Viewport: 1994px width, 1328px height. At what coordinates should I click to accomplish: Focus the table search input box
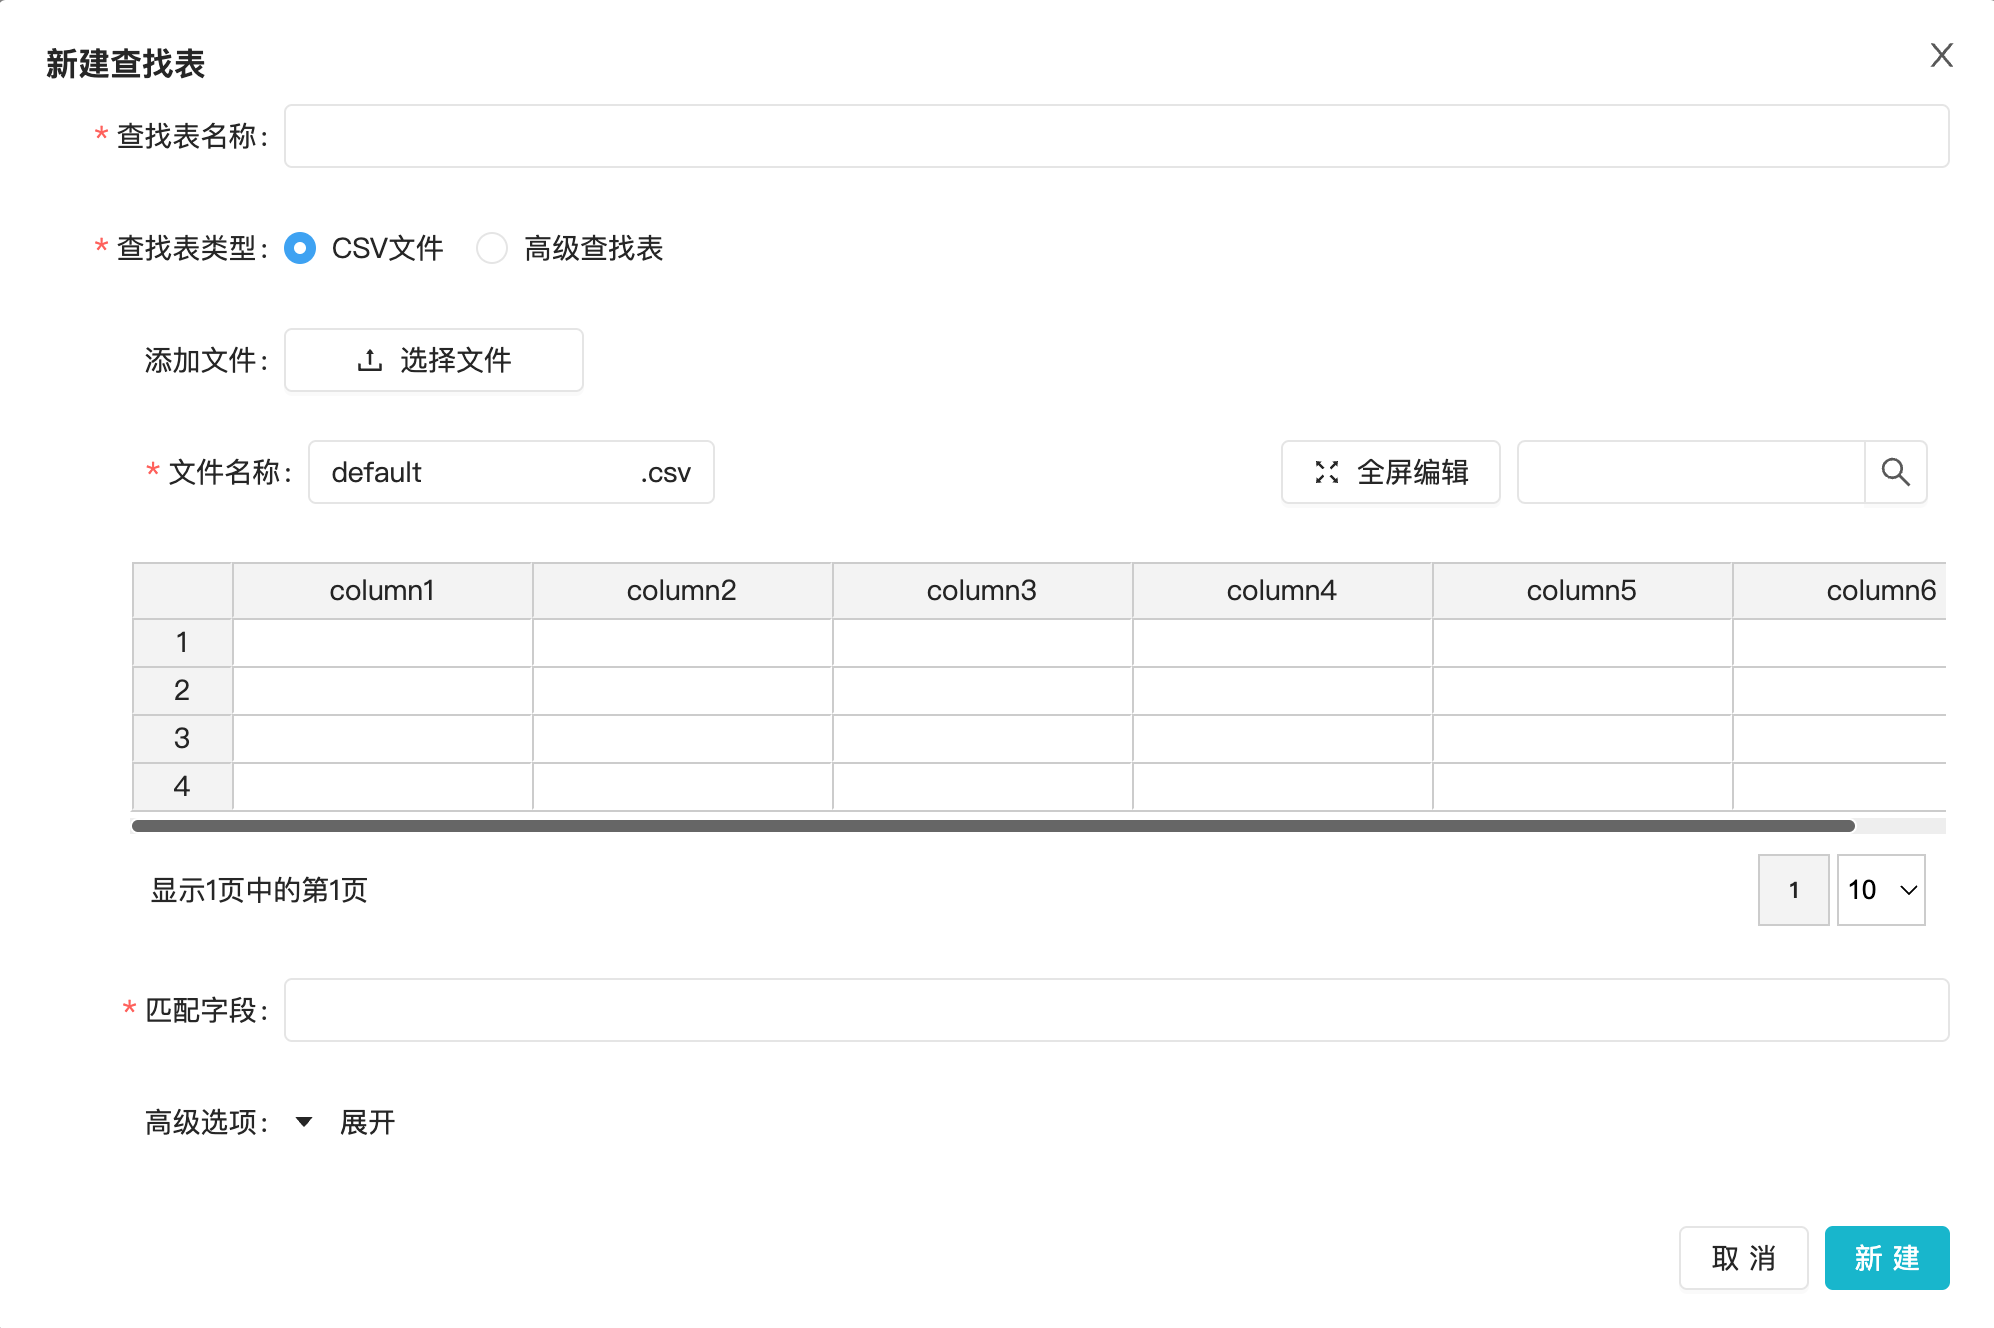coord(1691,472)
